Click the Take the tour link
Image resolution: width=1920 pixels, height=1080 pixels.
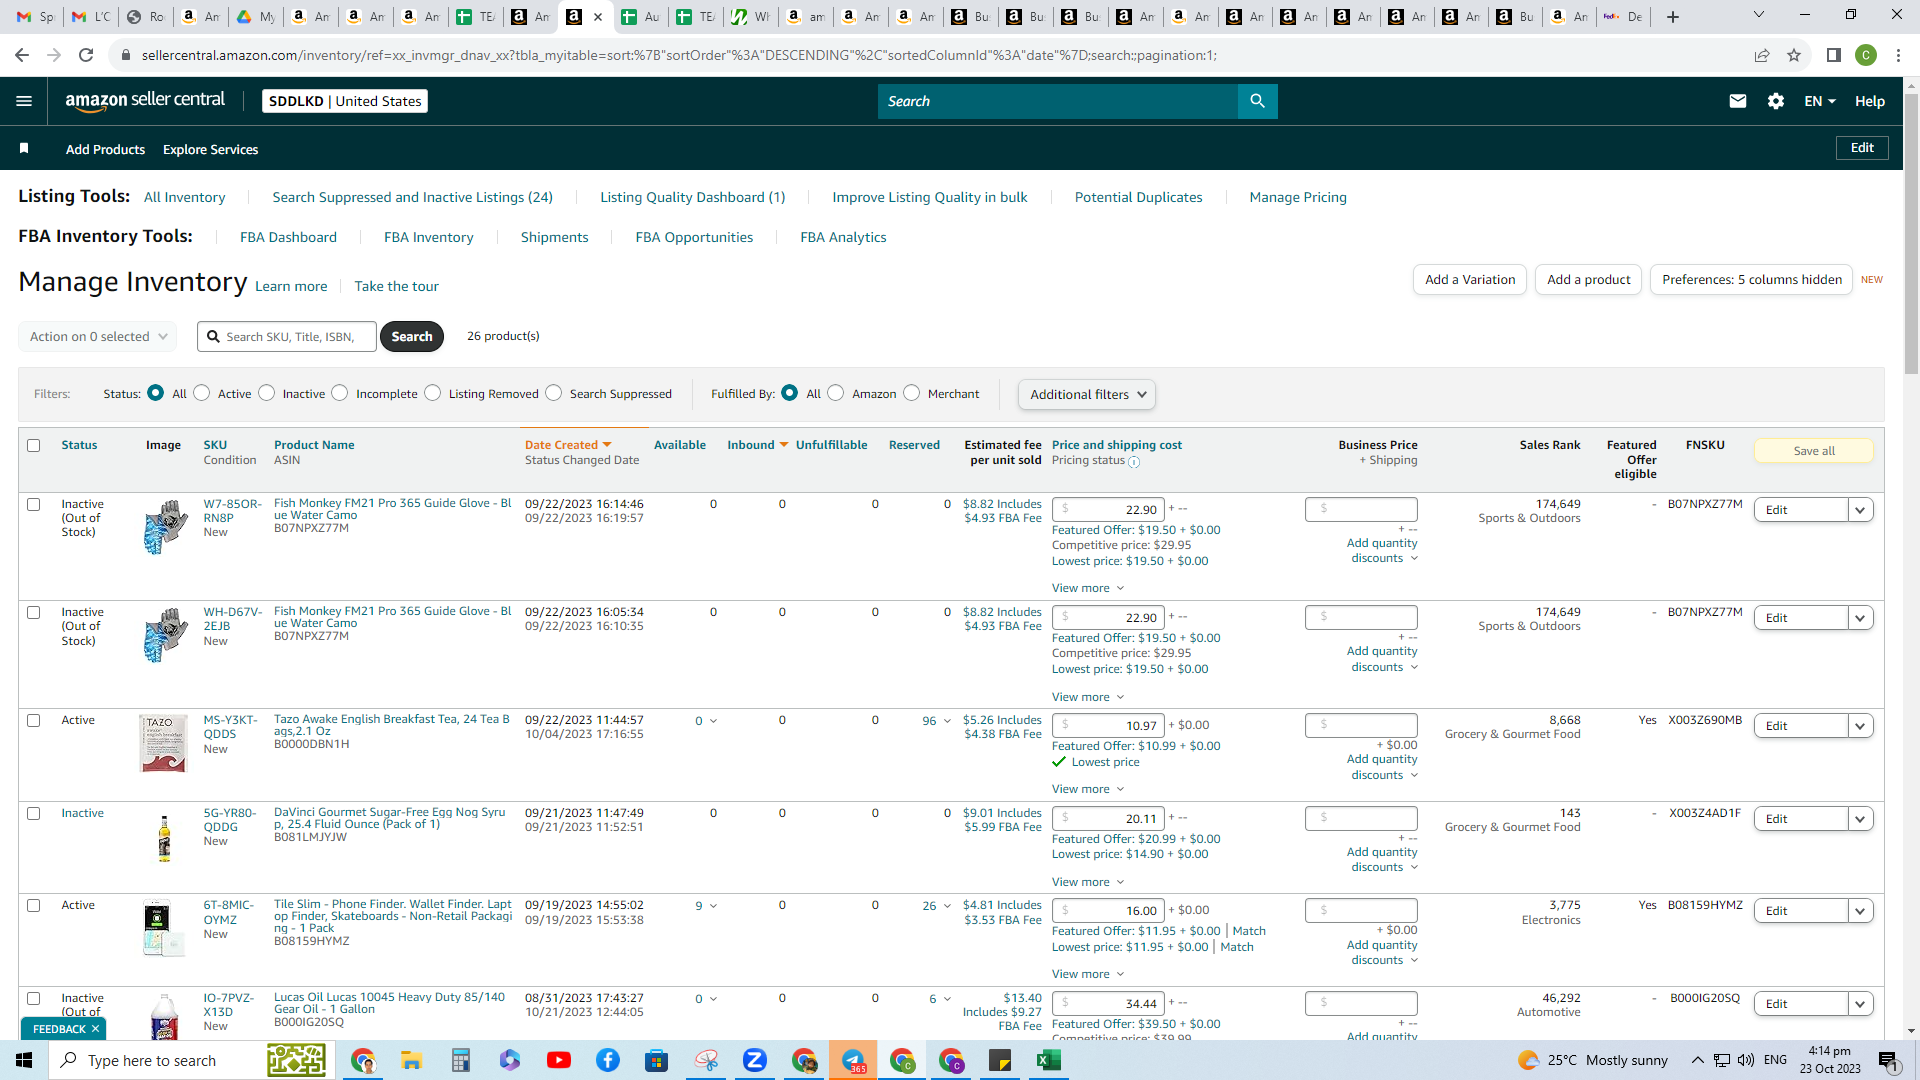[x=396, y=286]
